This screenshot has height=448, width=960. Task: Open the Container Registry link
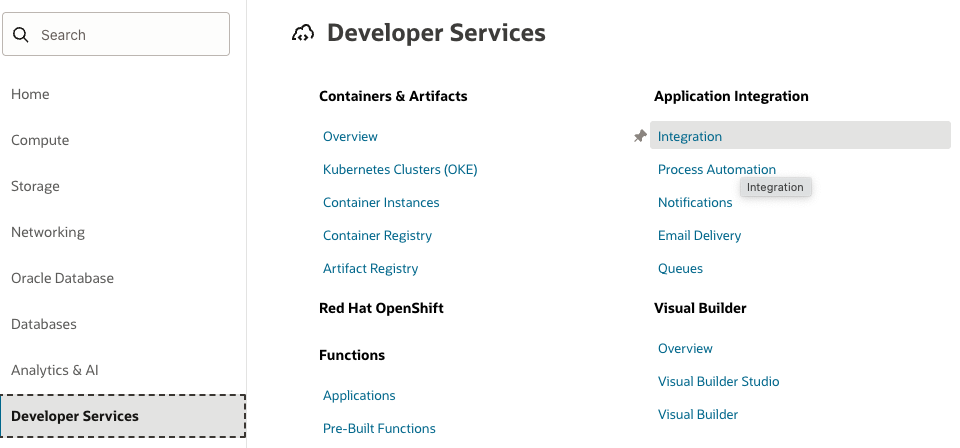(x=377, y=236)
